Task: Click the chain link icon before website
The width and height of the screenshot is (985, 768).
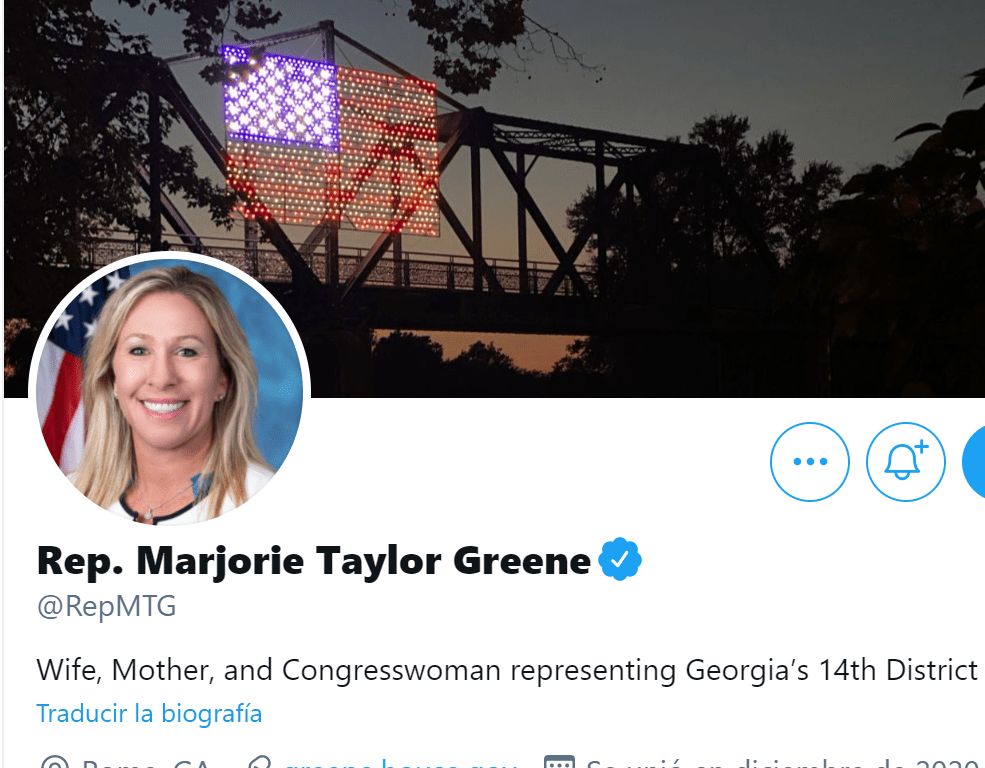Action: point(259,762)
